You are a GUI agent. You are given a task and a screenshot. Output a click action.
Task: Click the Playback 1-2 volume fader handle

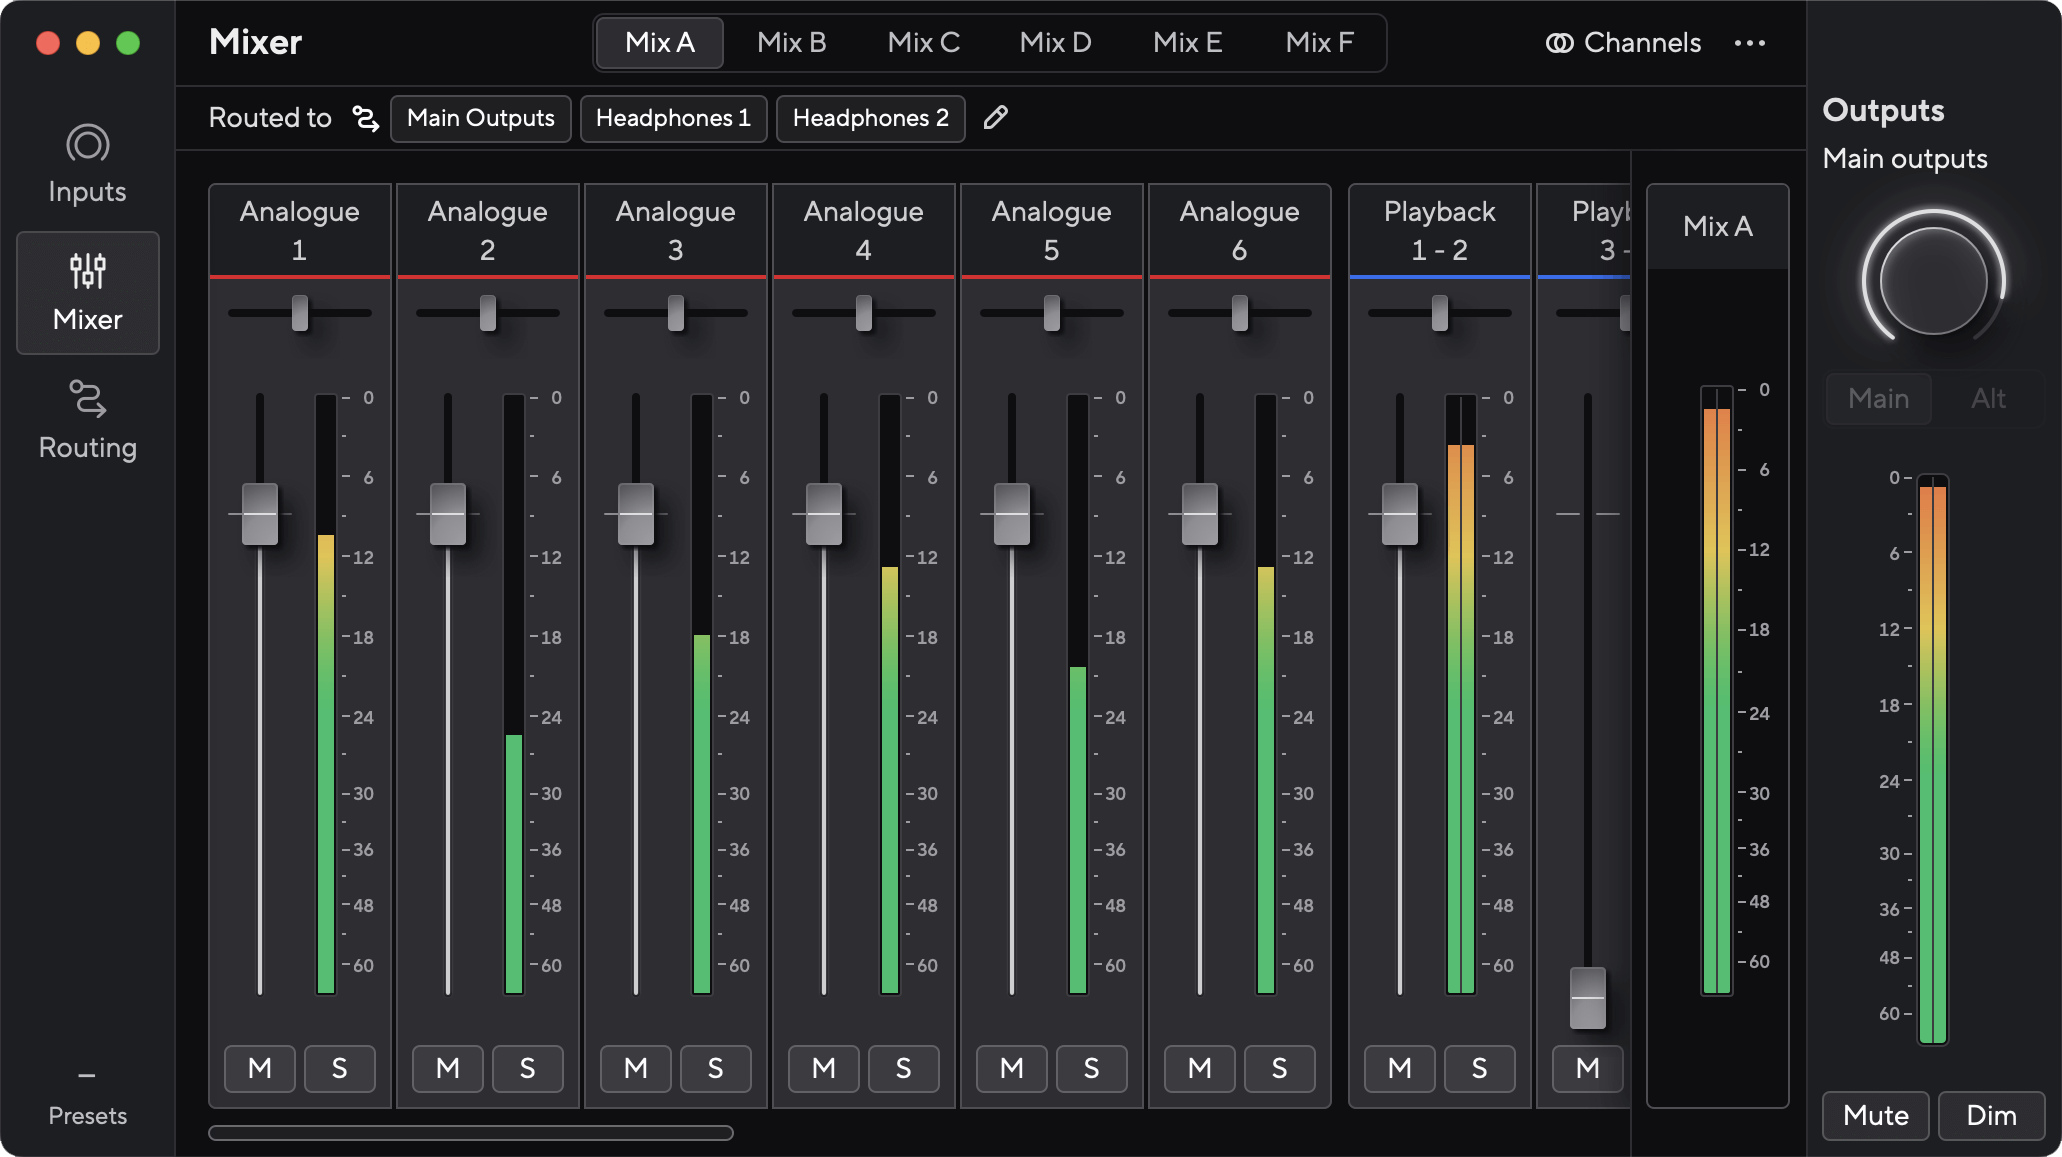(x=1400, y=514)
